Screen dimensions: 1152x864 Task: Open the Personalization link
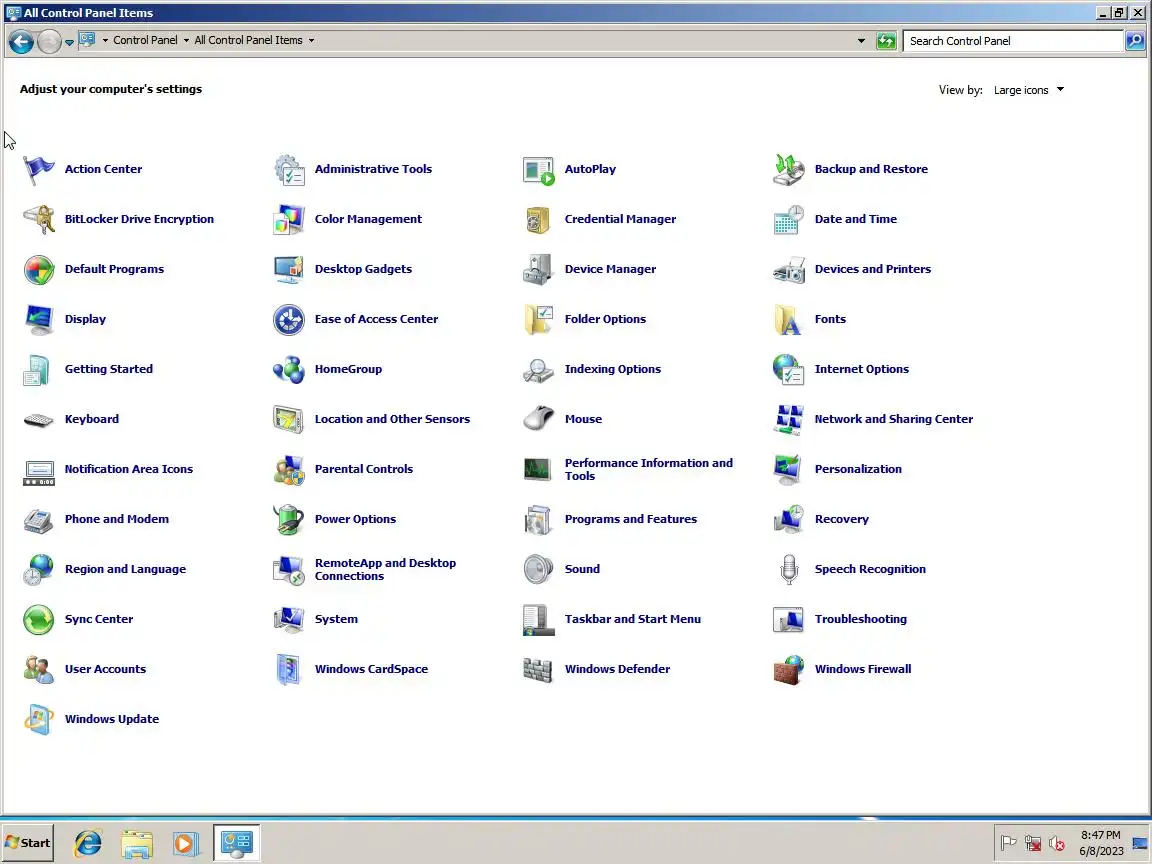857,469
